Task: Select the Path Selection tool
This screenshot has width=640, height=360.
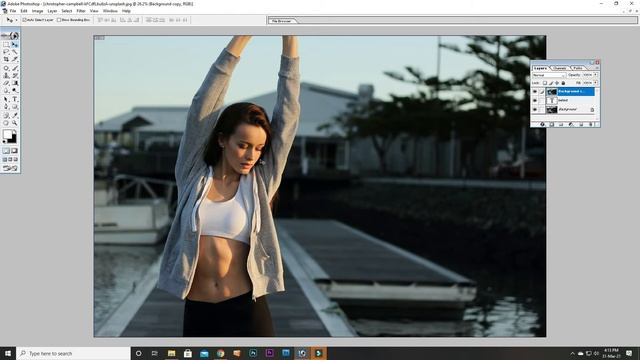Action: coord(6,99)
